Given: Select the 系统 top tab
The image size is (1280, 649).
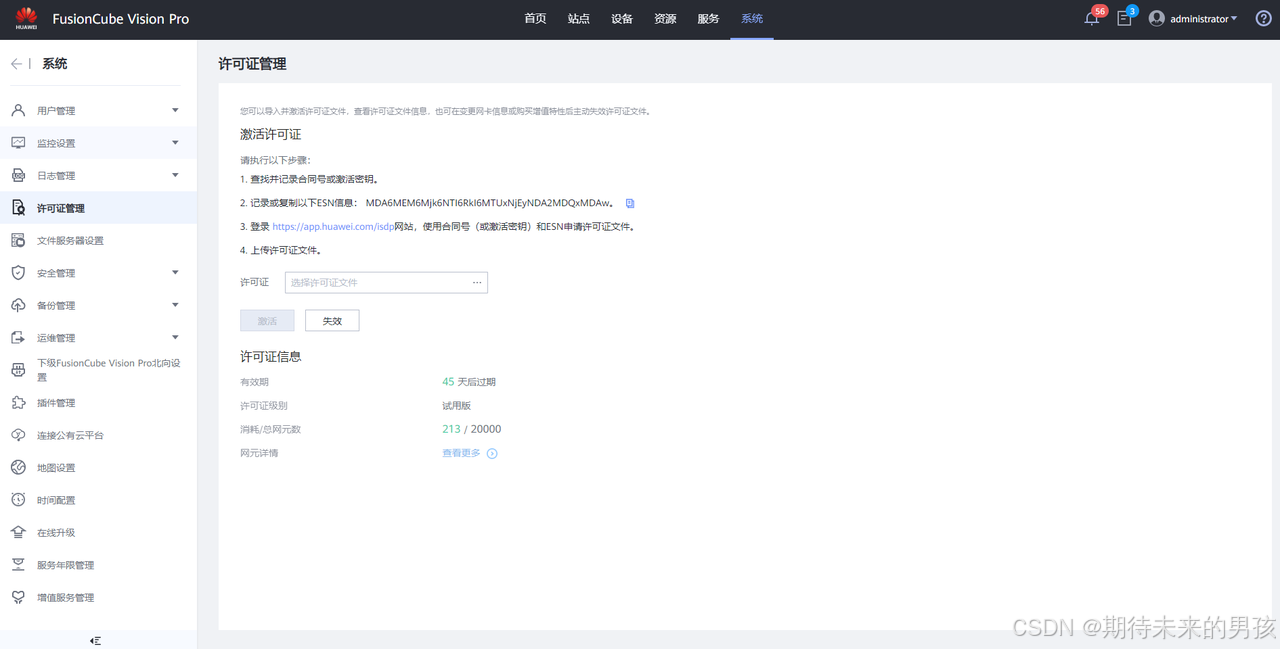Looking at the screenshot, I should (752, 19).
